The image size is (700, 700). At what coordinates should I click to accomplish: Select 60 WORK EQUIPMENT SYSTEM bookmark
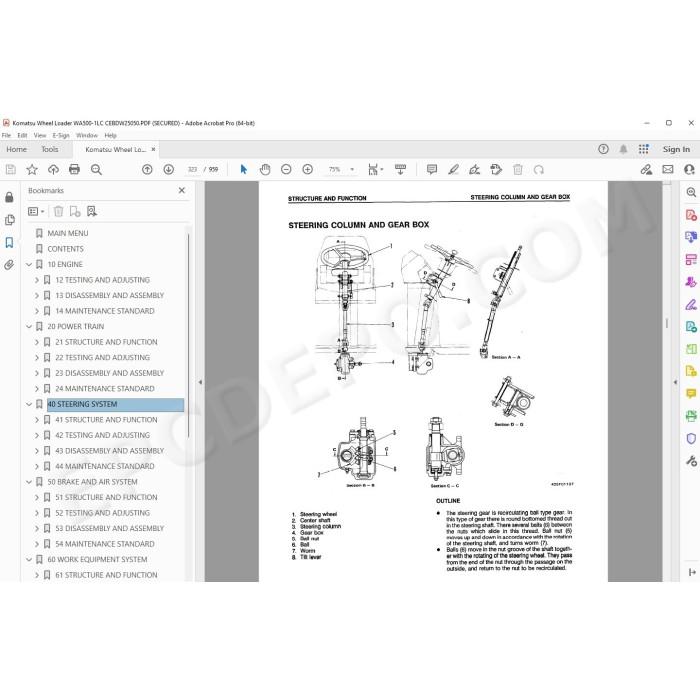pos(97,559)
